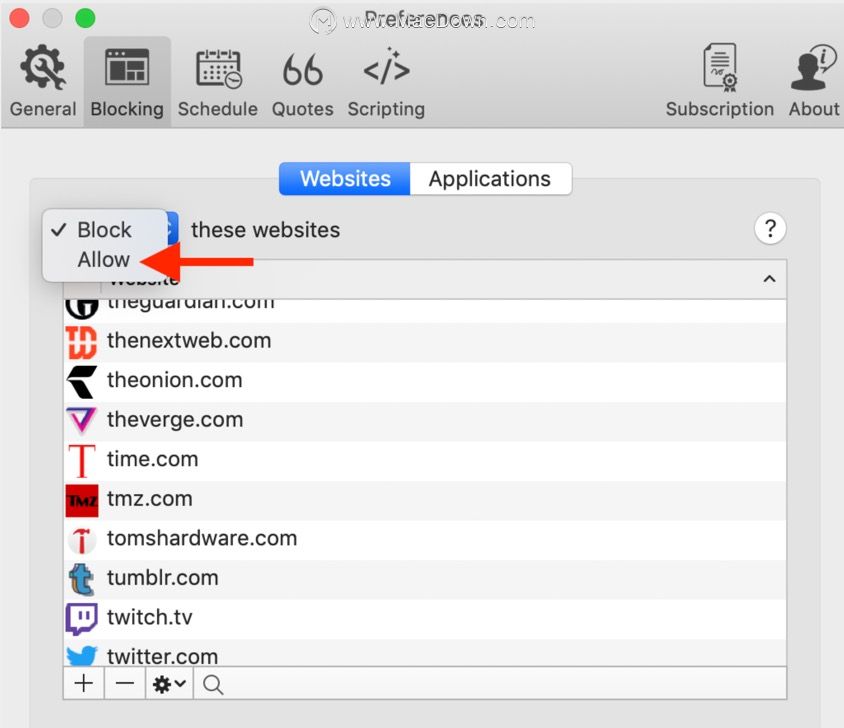The height and width of the screenshot is (728, 844).
Task: Click the twitter.com bird favicon
Action: [82, 655]
